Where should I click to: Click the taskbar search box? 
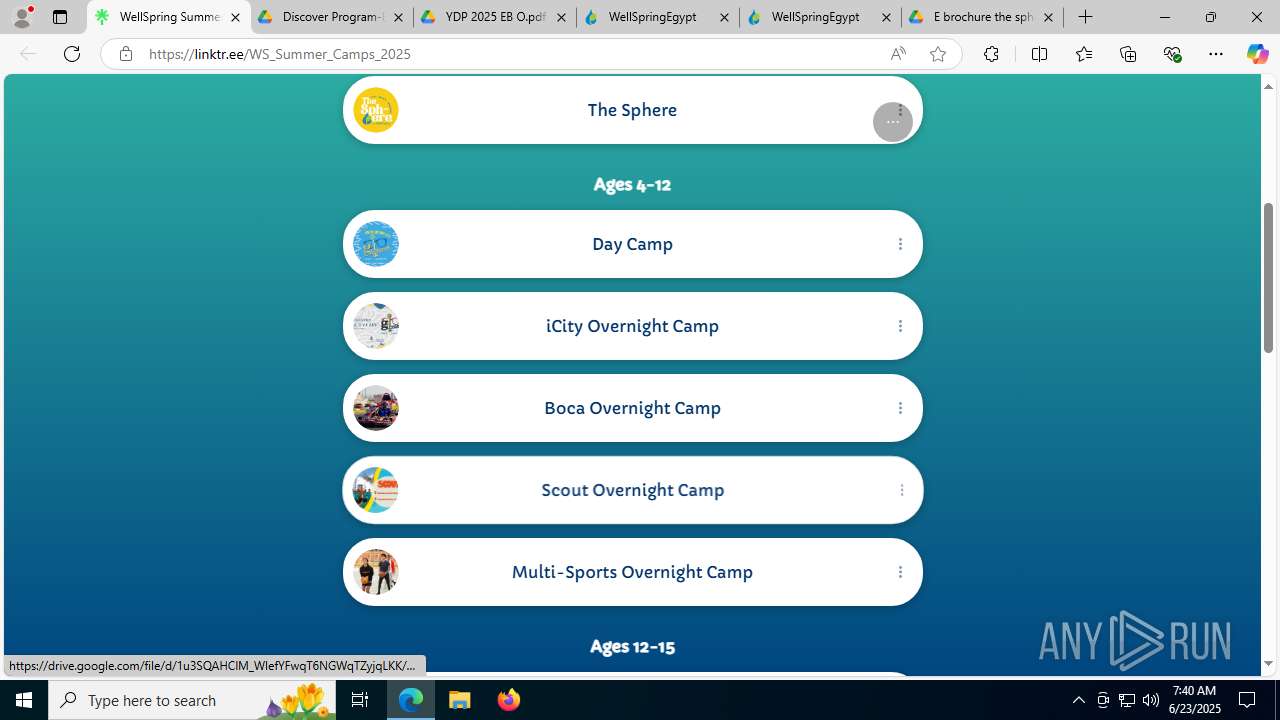pos(192,700)
